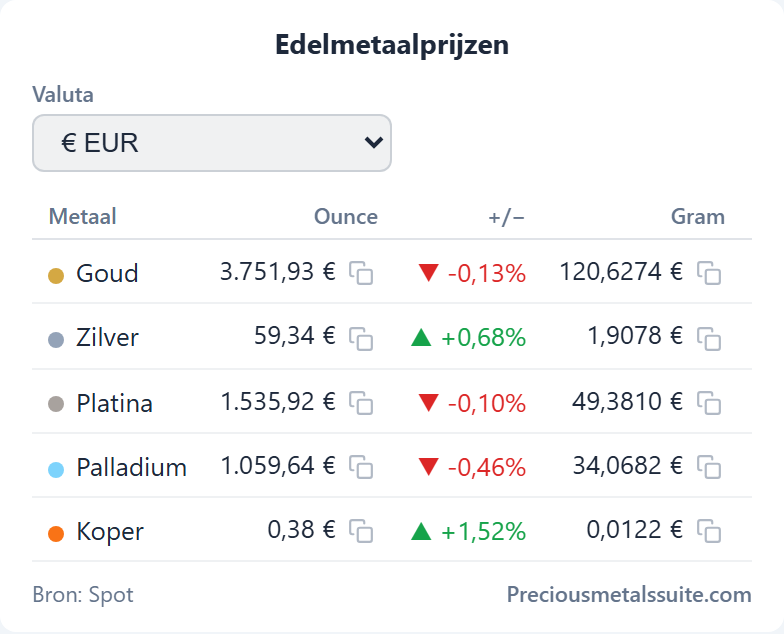Click the Ounce column header

[346, 217]
